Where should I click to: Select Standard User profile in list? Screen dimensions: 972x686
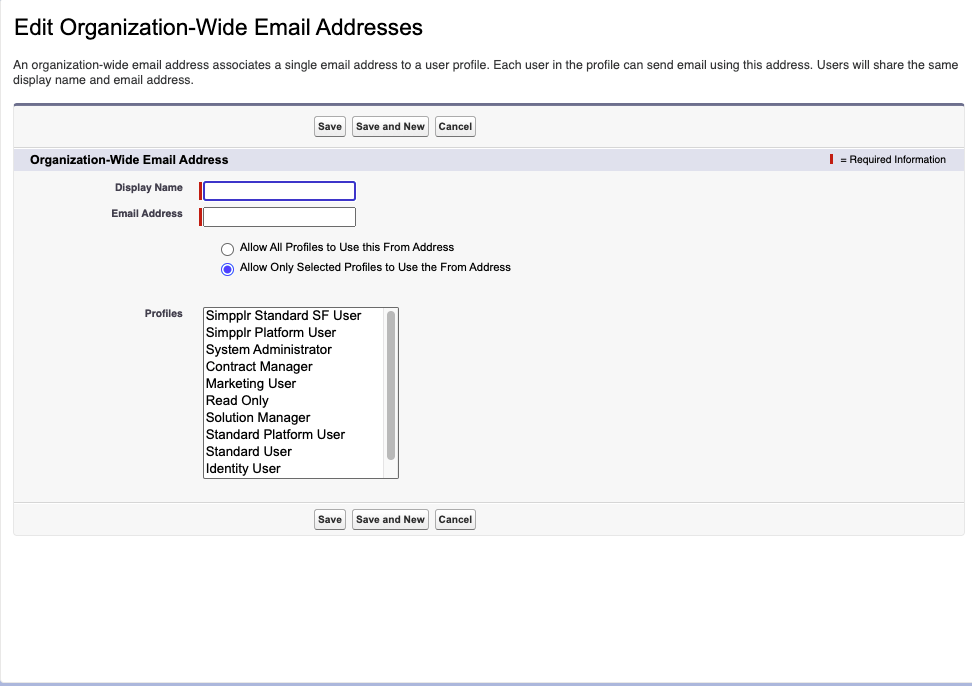point(294,452)
